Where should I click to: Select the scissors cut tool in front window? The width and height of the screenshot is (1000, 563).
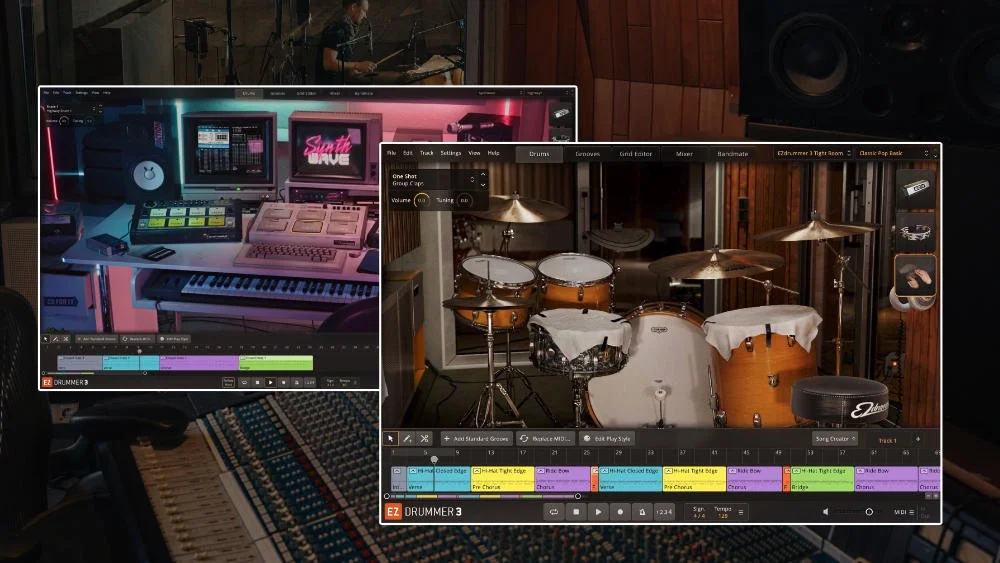point(424,439)
